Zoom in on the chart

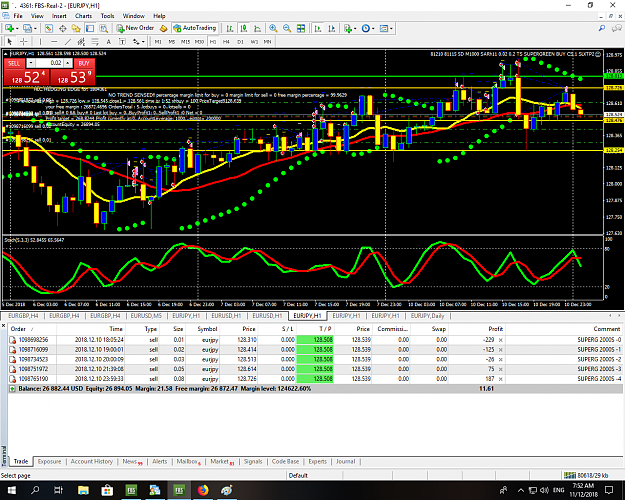[x=273, y=28]
